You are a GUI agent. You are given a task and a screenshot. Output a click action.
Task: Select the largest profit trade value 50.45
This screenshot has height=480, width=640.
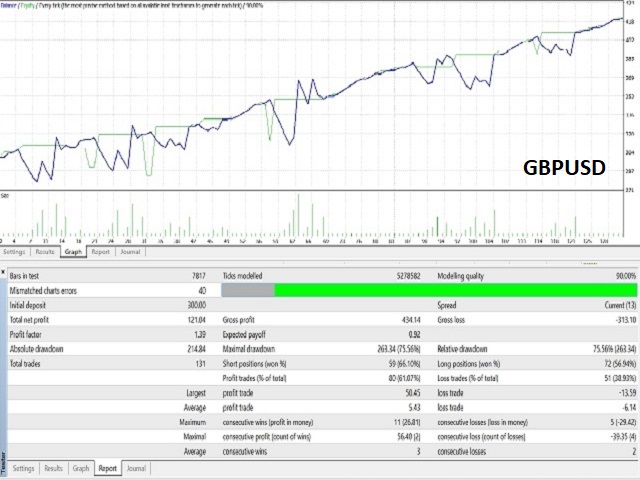412,393
